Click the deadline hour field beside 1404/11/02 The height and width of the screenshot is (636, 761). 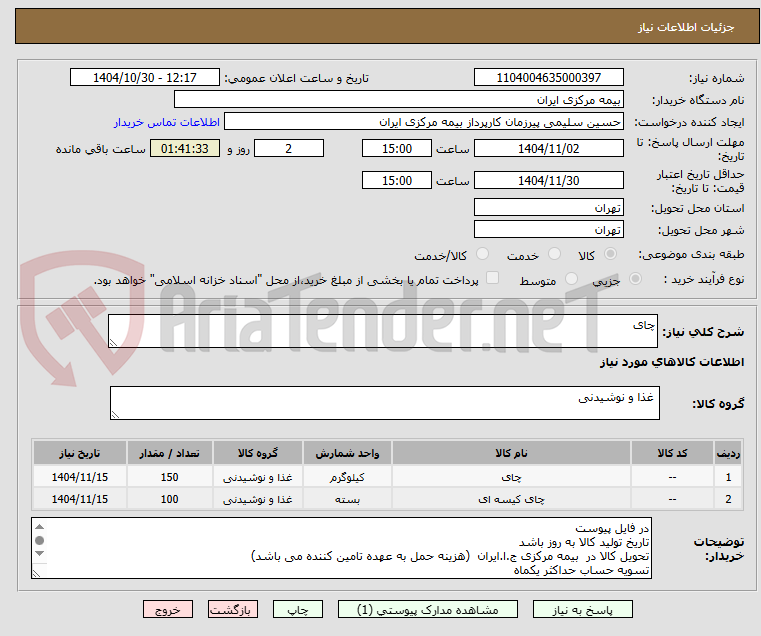(397, 148)
